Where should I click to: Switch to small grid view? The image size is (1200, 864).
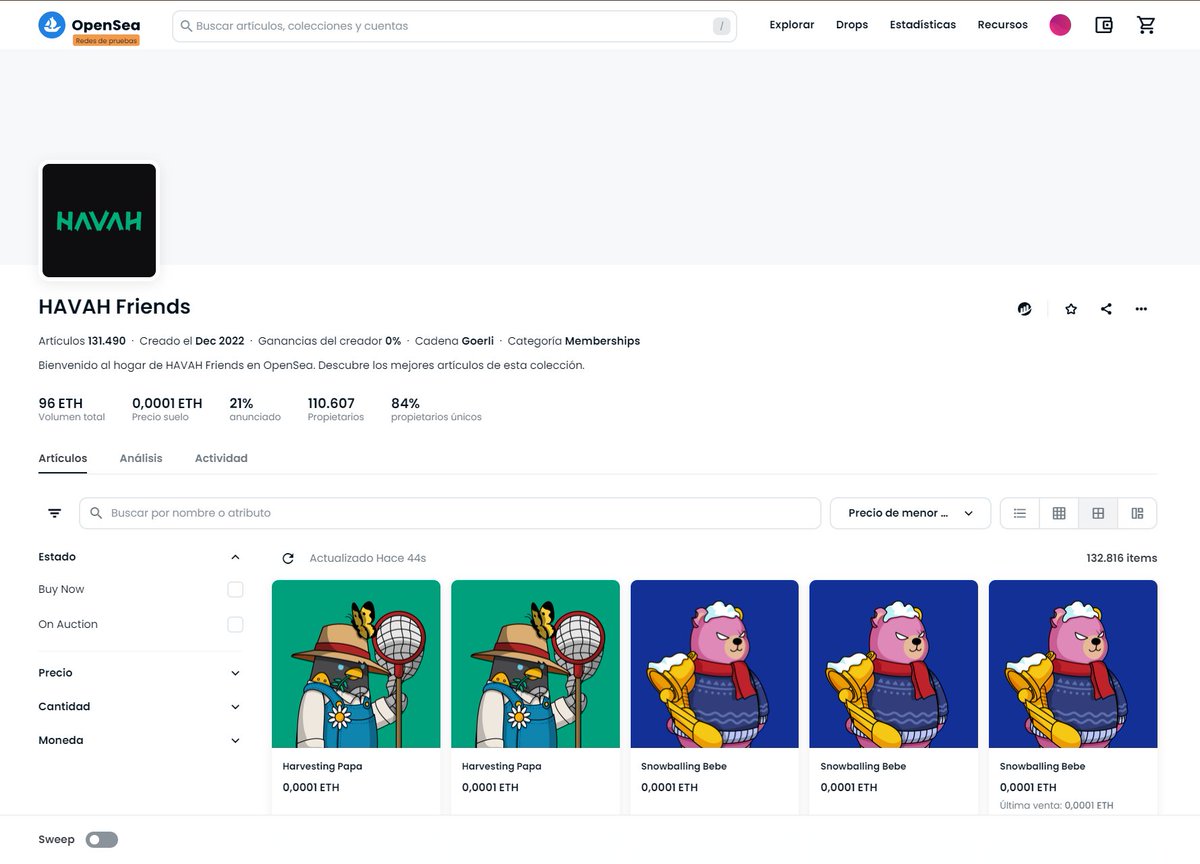(1059, 513)
